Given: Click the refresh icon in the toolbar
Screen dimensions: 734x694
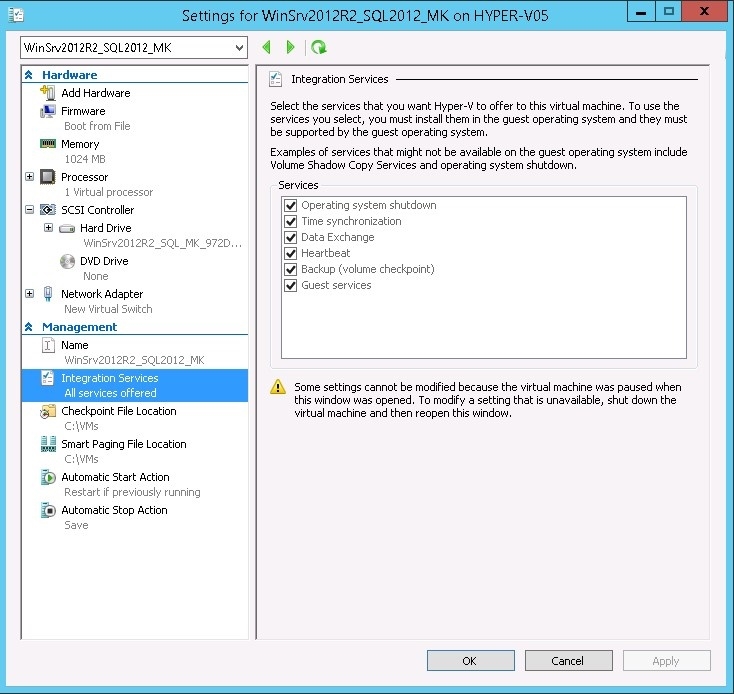Looking at the screenshot, I should [318, 47].
